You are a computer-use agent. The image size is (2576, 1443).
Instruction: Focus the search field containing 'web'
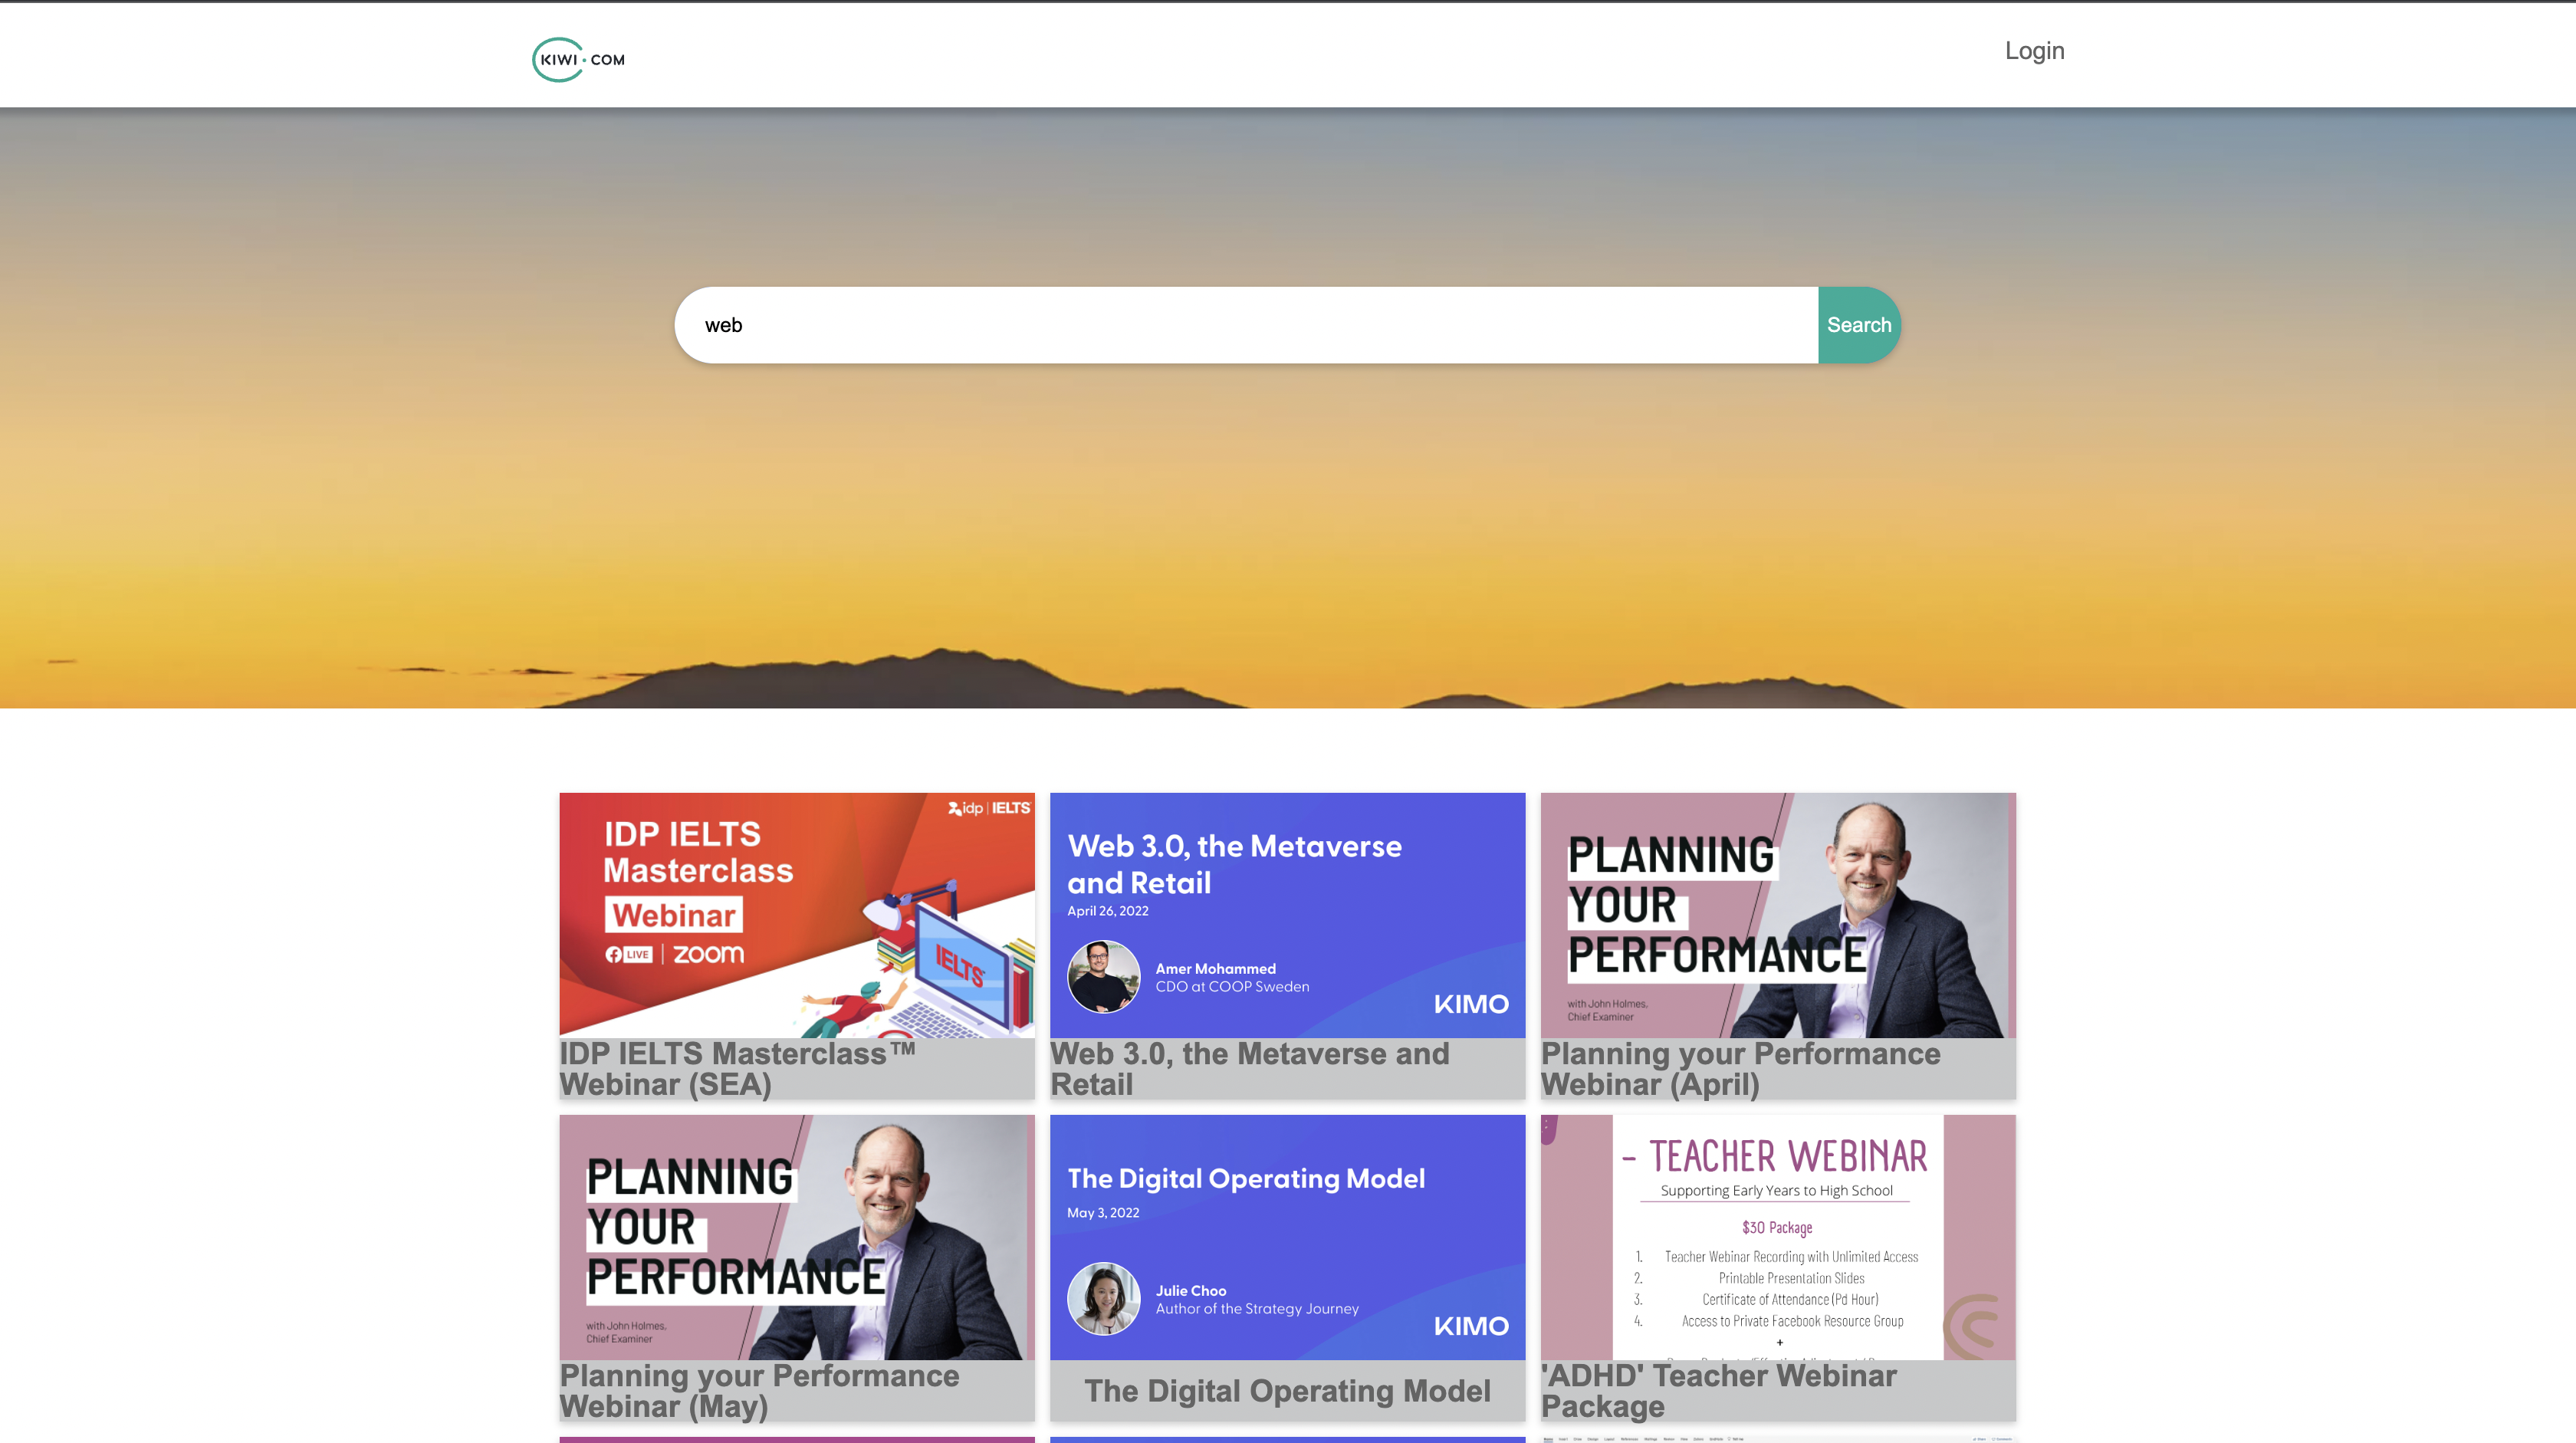click(1246, 325)
